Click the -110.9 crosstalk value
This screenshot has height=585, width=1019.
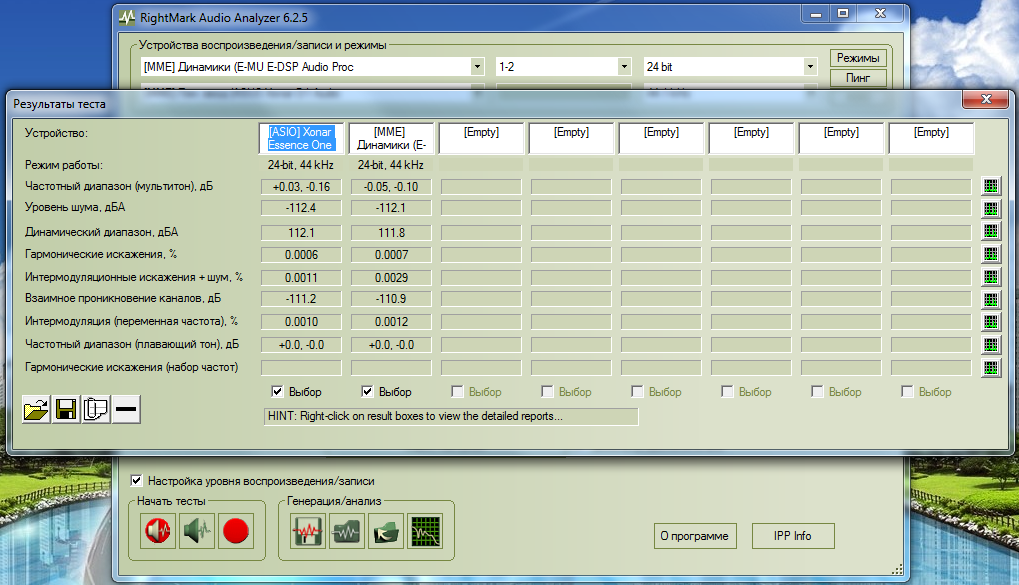point(391,299)
